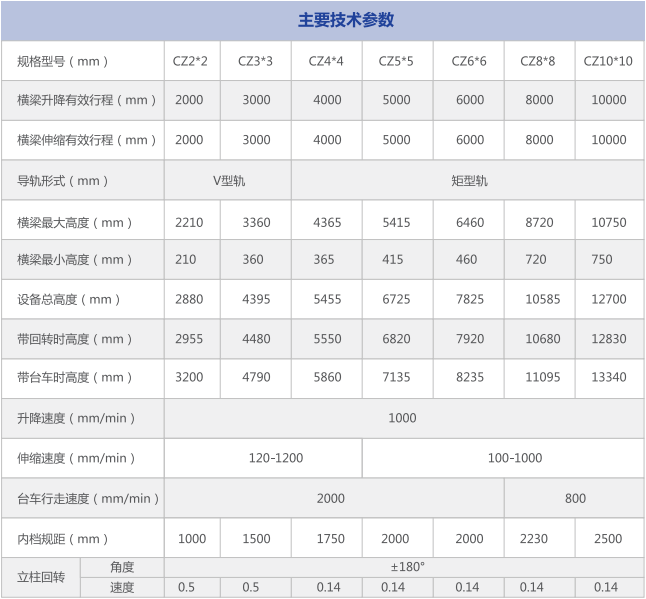
Task: Select the 13340 height value cell
Action: click(608, 378)
